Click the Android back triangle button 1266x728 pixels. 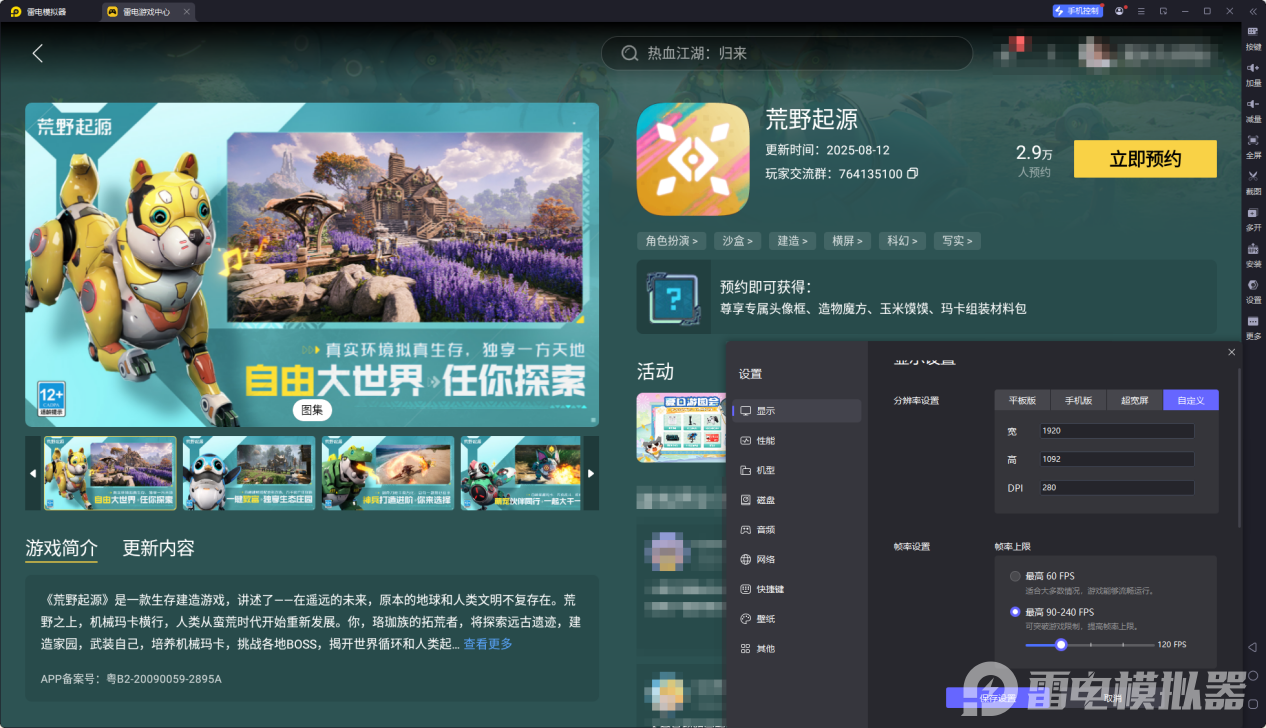(1253, 647)
